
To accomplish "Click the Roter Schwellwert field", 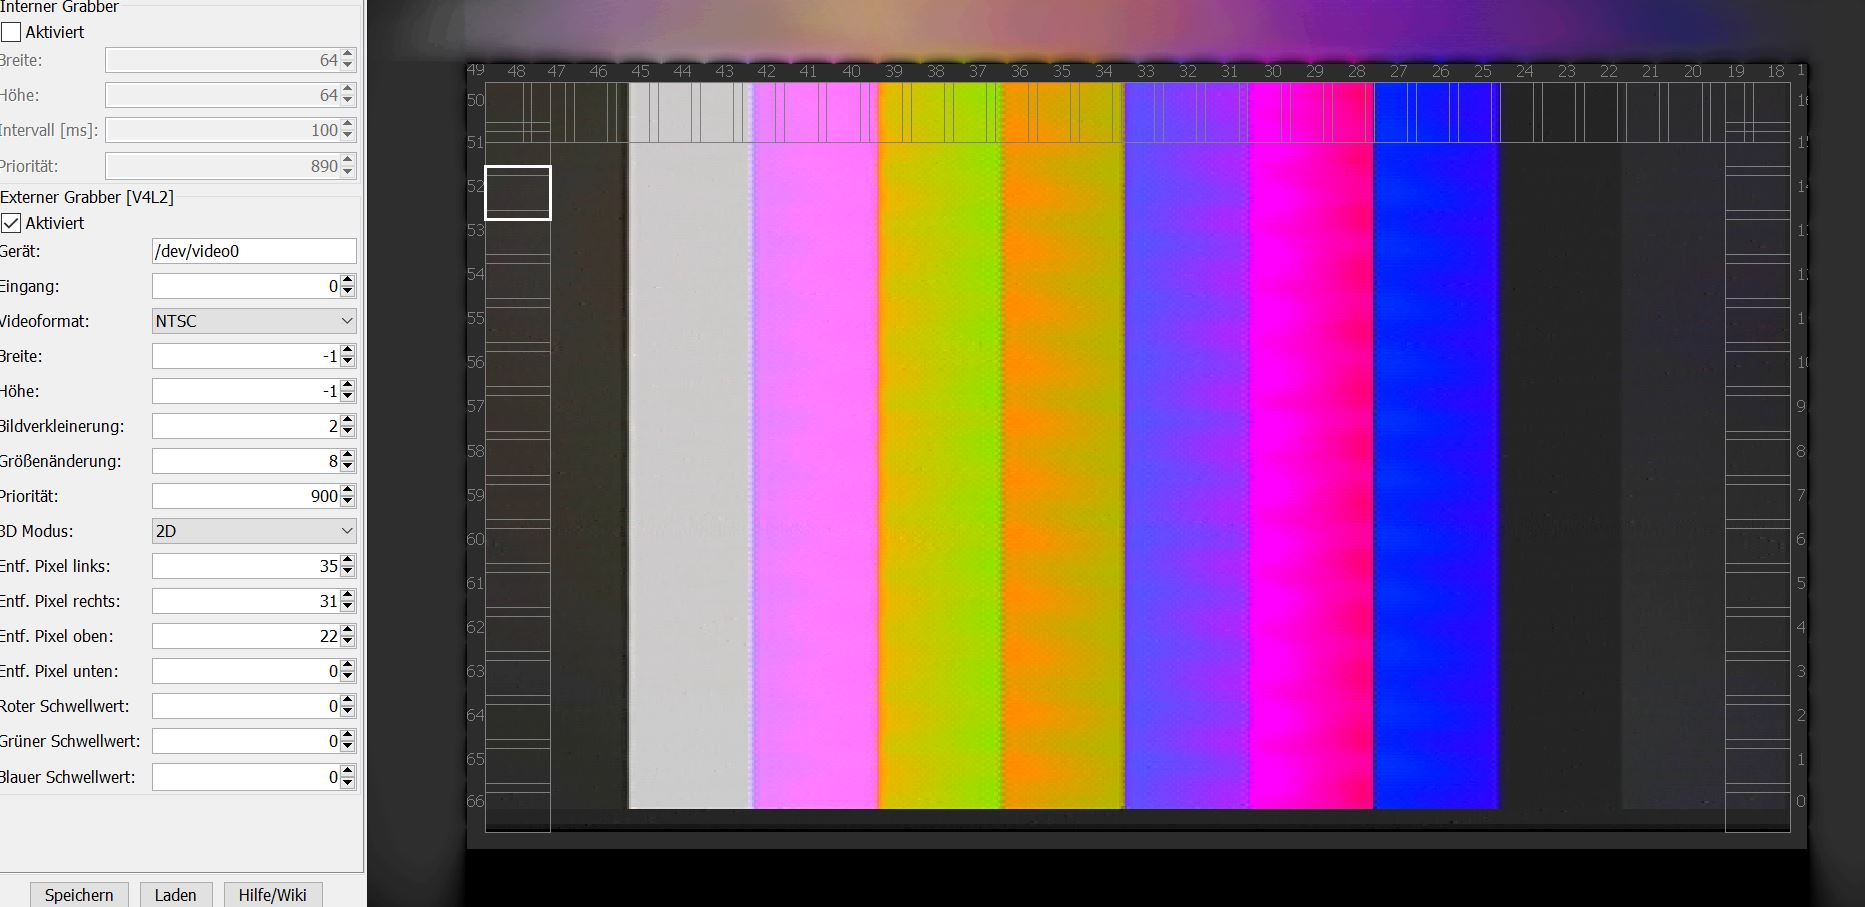I will [246, 706].
